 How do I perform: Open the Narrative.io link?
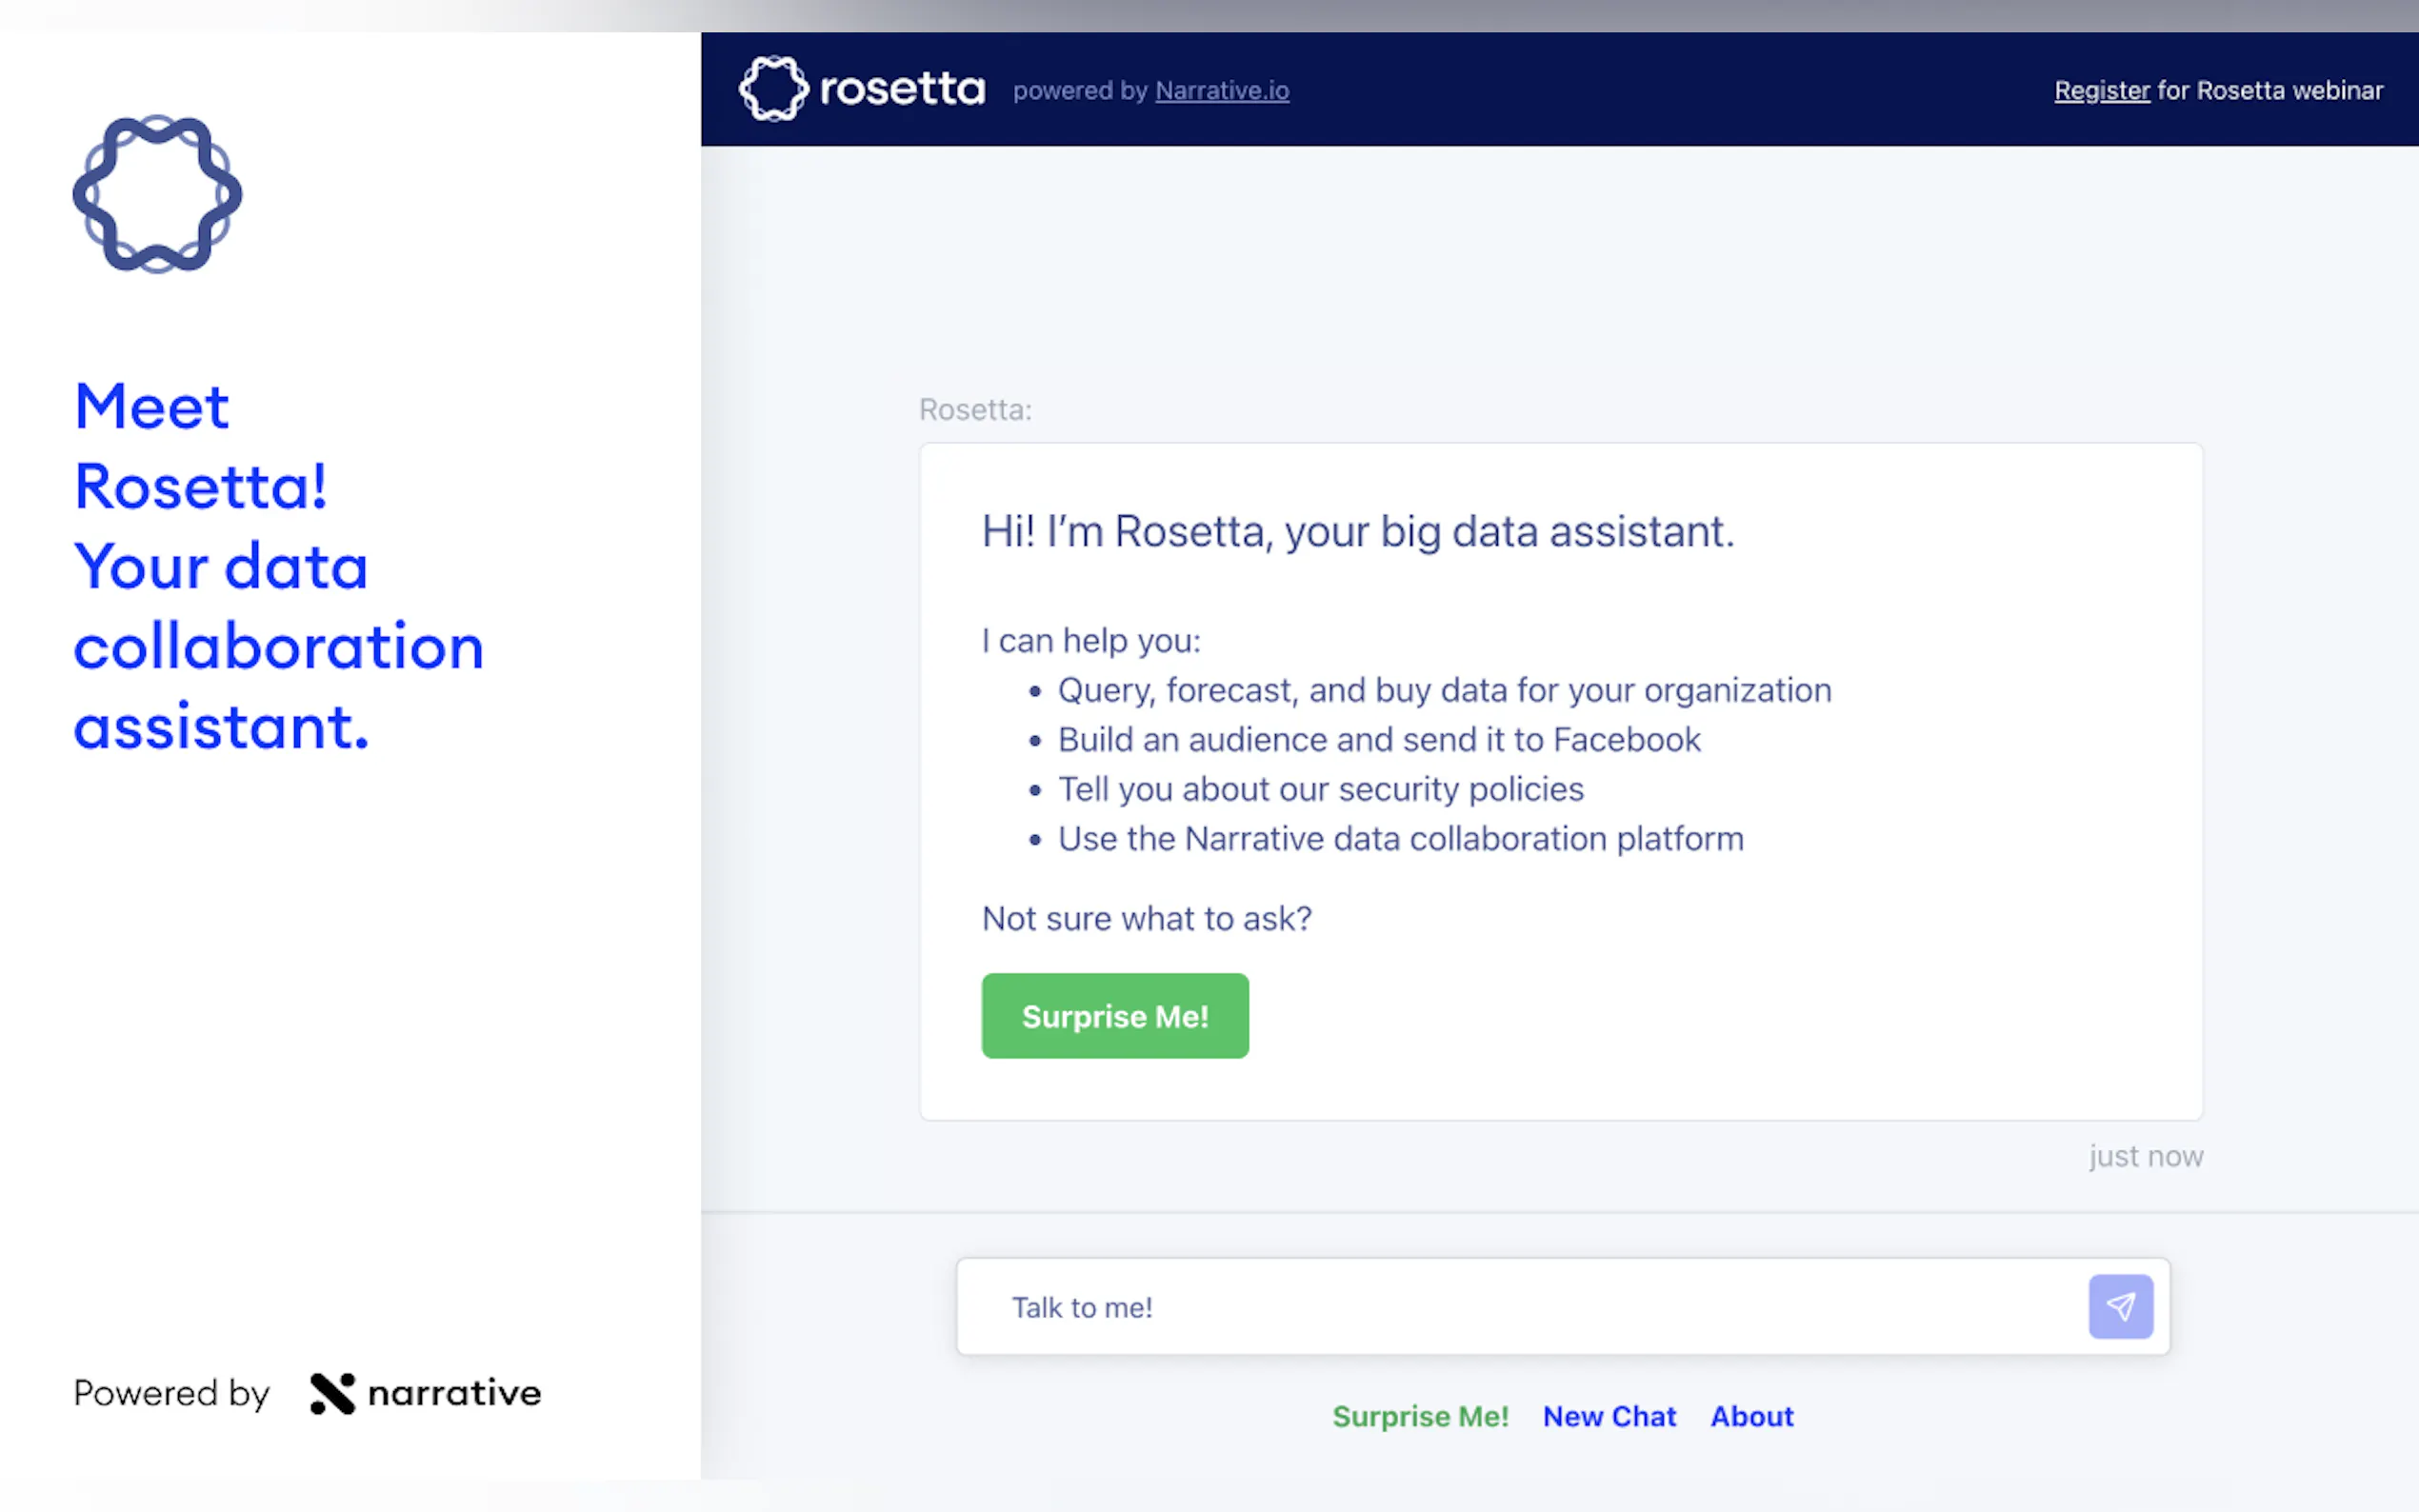(1221, 91)
